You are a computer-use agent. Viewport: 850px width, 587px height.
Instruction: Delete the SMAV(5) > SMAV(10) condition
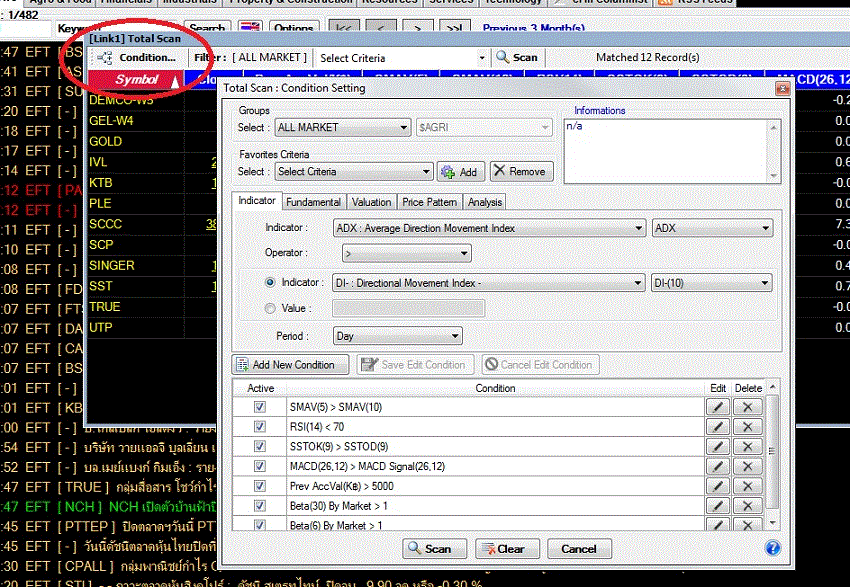(748, 407)
